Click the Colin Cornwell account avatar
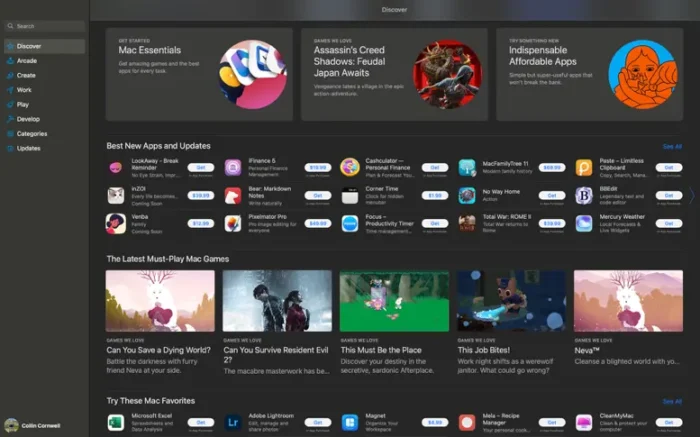The image size is (700, 437). point(11,425)
